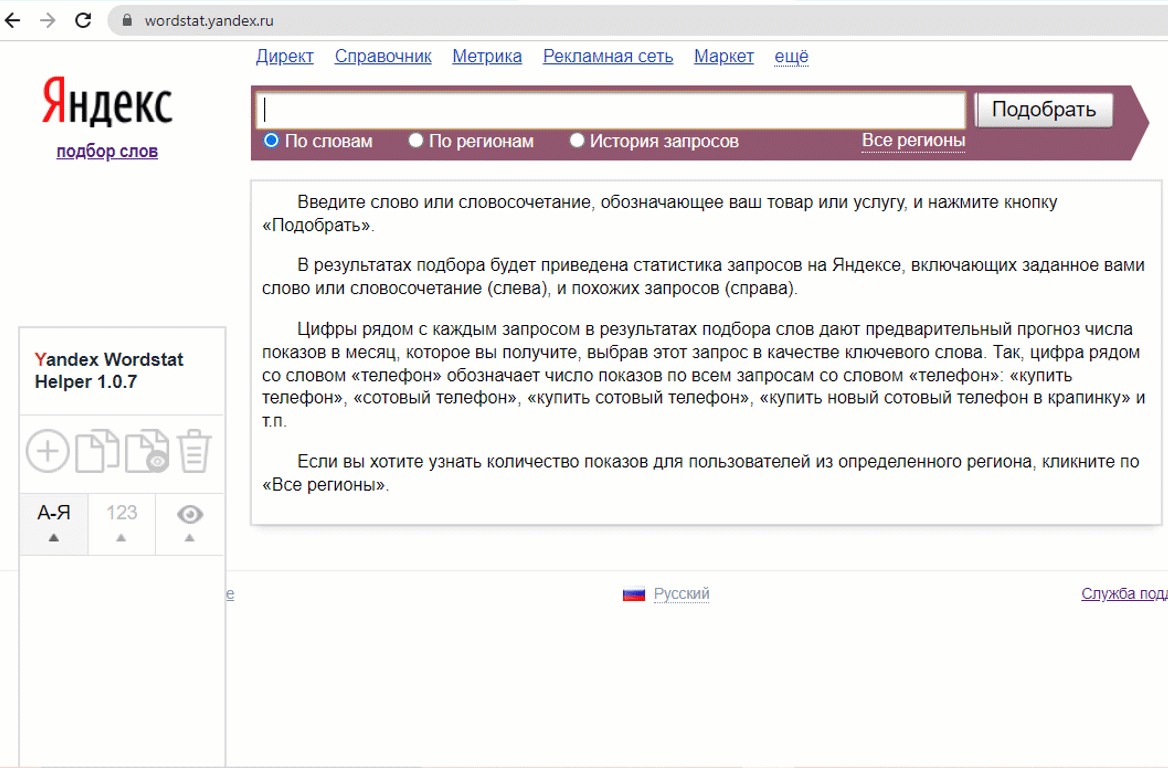1168x768 pixels.
Task: Select the По регионам radio button
Action: [x=416, y=140]
